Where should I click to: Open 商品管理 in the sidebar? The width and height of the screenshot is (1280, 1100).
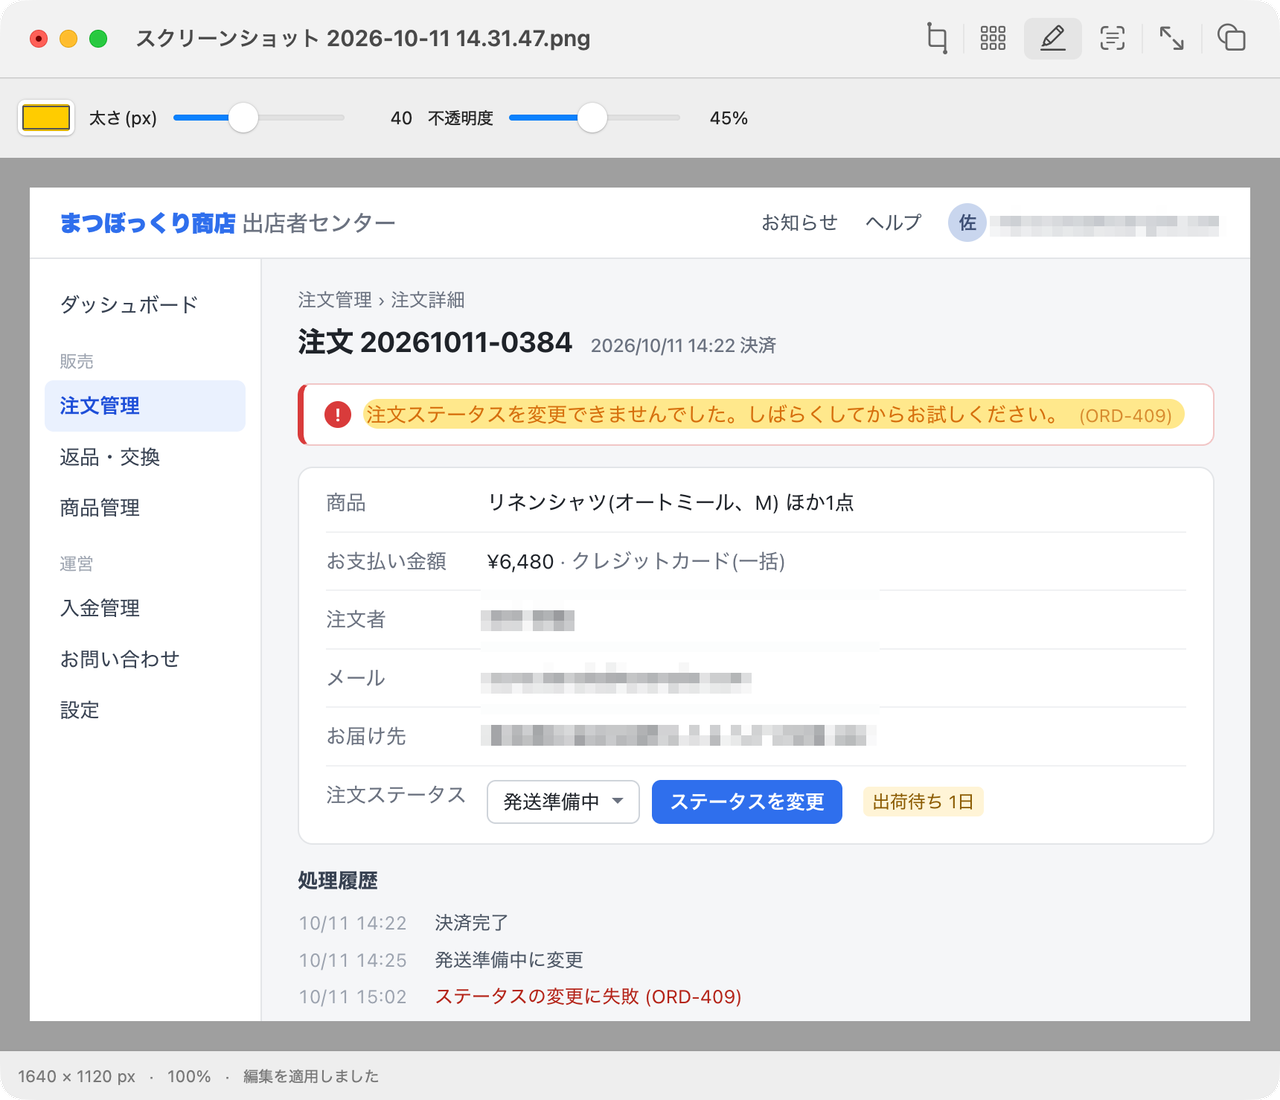point(100,508)
